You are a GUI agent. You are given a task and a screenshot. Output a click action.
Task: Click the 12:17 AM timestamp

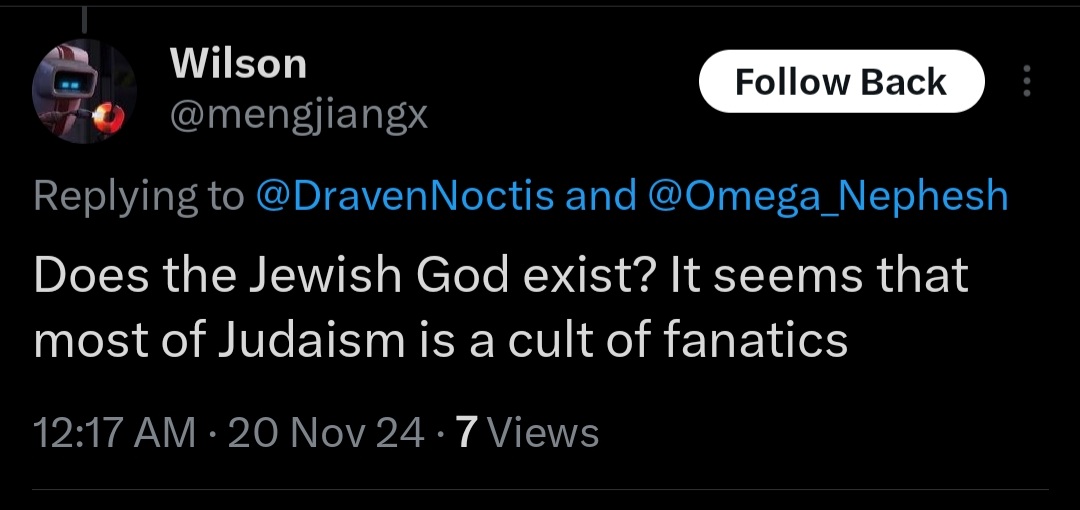point(114,433)
